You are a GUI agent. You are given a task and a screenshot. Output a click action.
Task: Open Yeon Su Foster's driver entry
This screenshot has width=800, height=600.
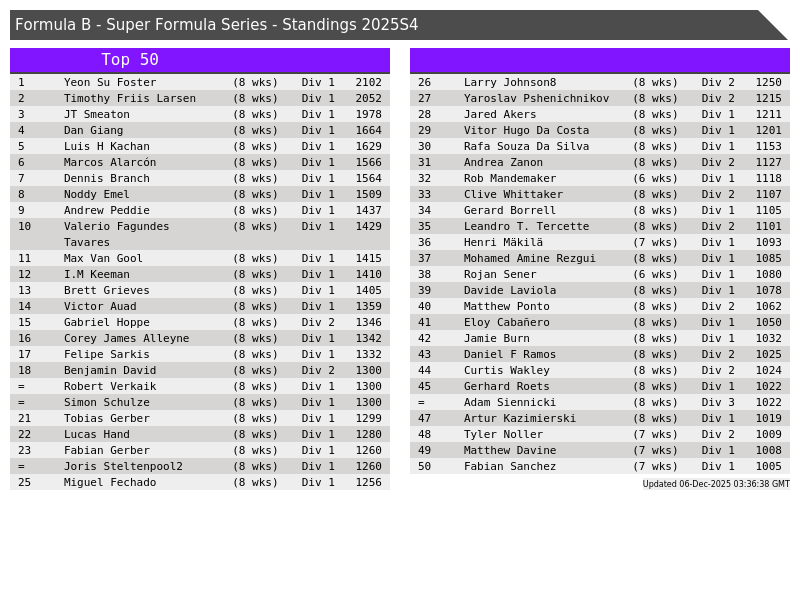click(110, 82)
